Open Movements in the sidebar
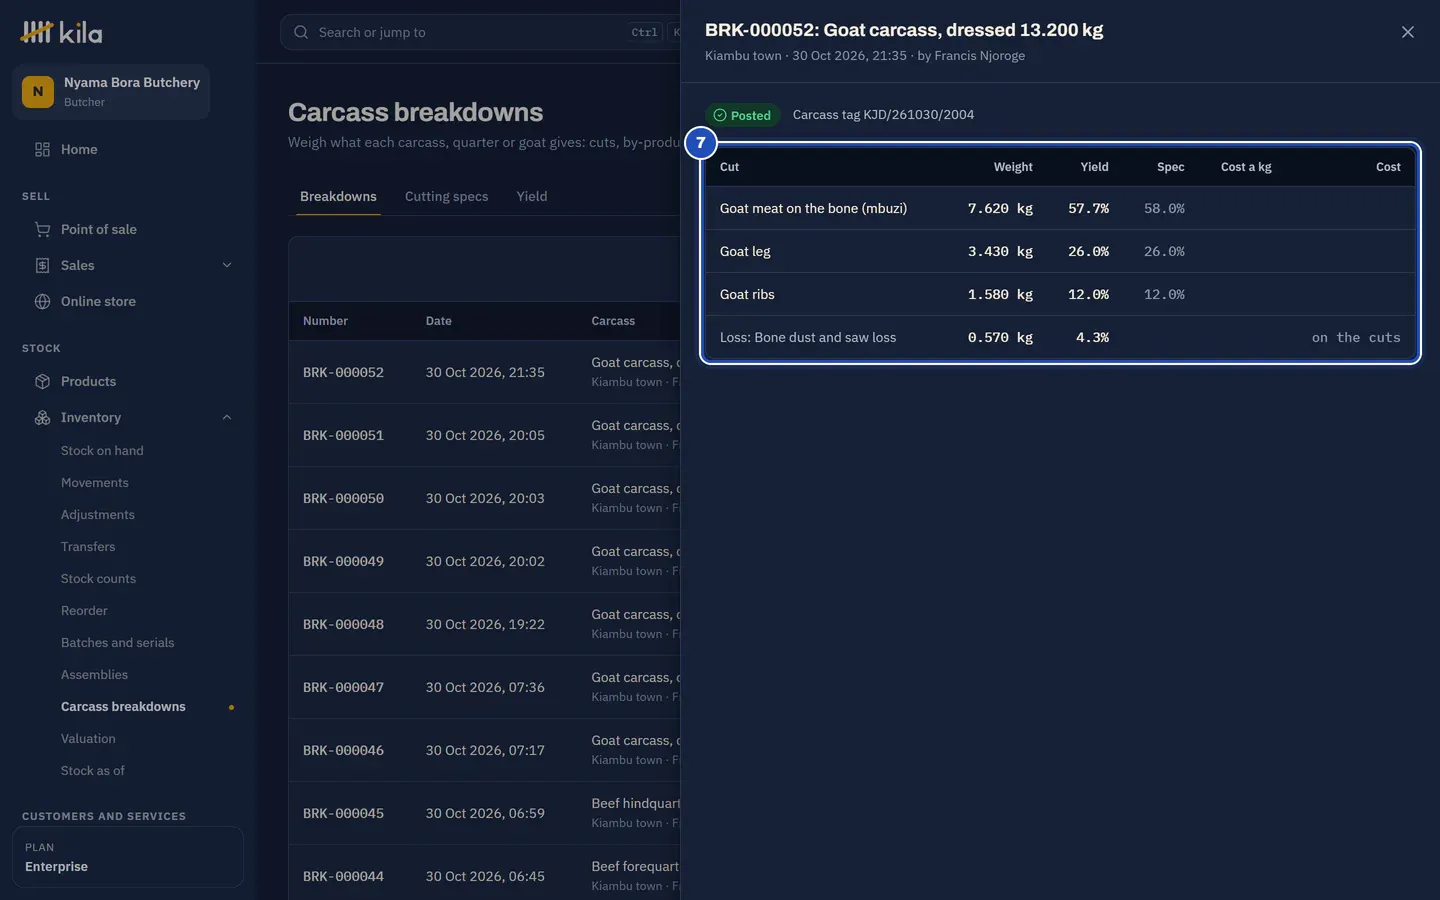 point(95,482)
